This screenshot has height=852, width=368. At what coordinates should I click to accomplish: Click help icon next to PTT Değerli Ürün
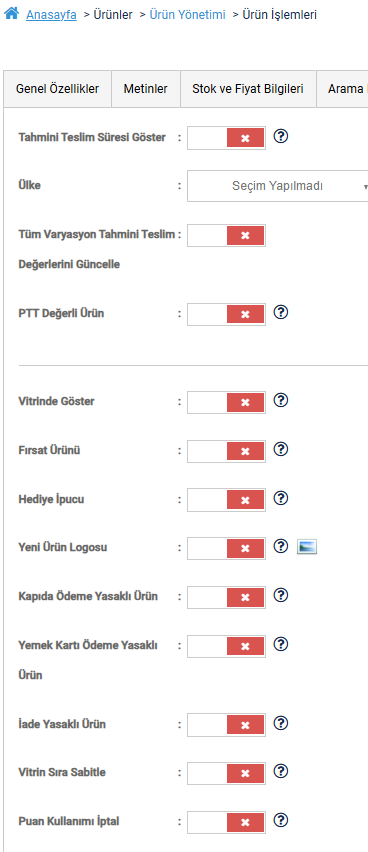280,312
